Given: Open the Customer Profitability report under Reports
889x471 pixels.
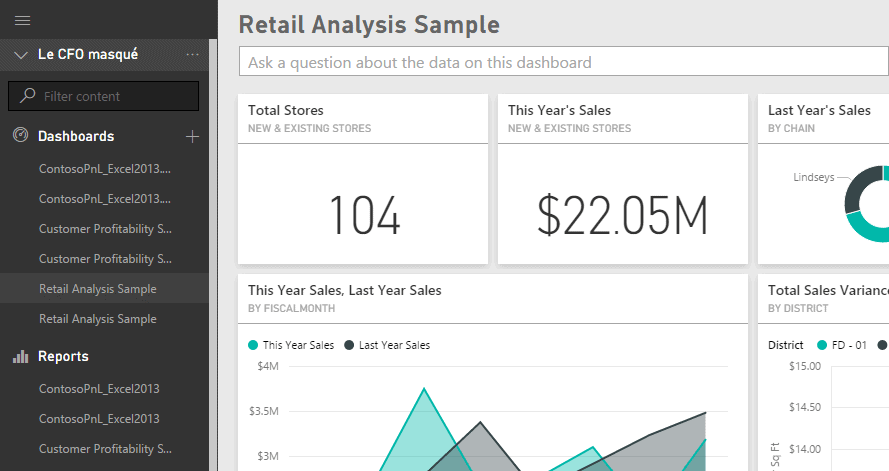Looking at the screenshot, I should [x=104, y=448].
